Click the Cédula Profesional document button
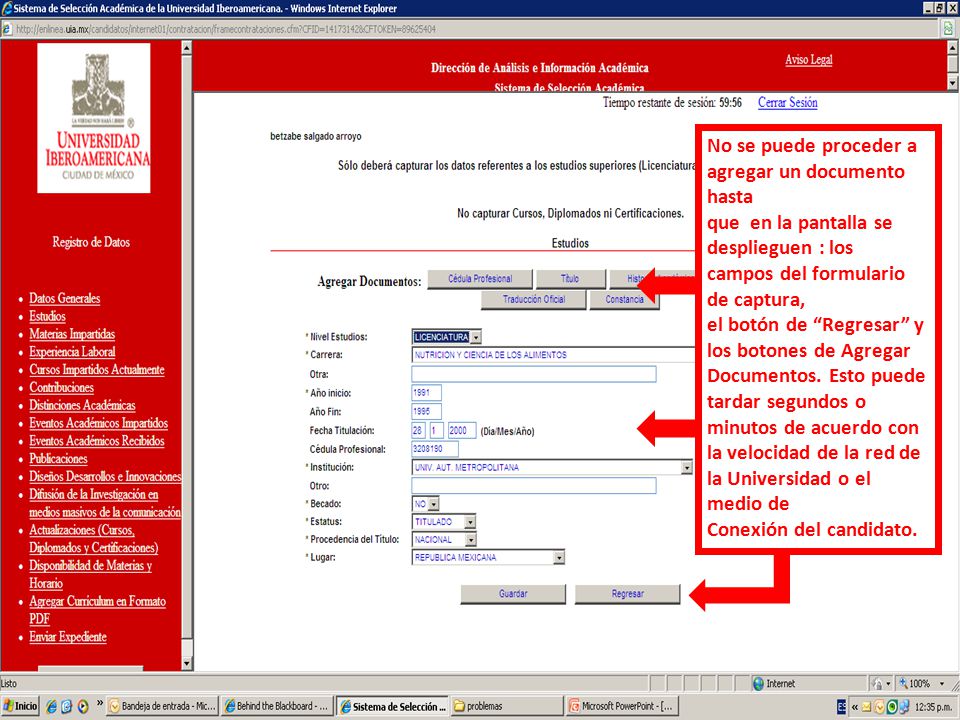Image resolution: width=960 pixels, height=720 pixels. (x=480, y=279)
